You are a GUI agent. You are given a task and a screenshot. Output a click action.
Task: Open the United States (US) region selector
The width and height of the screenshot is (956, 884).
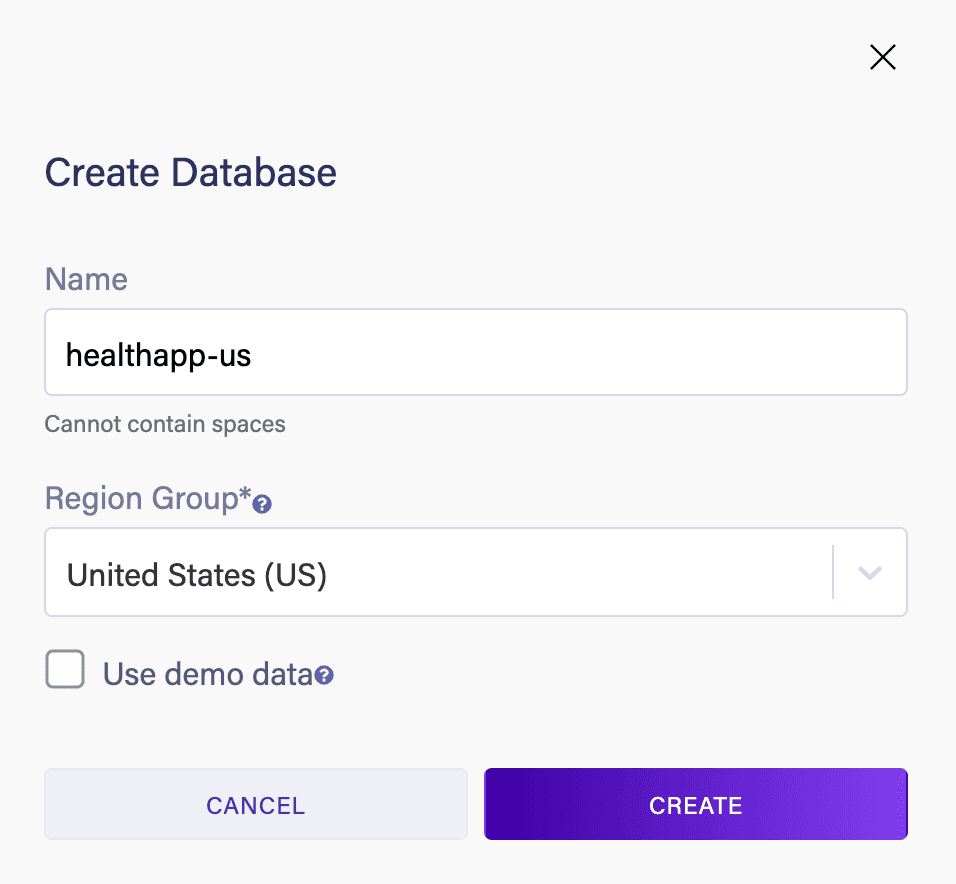[440, 573]
